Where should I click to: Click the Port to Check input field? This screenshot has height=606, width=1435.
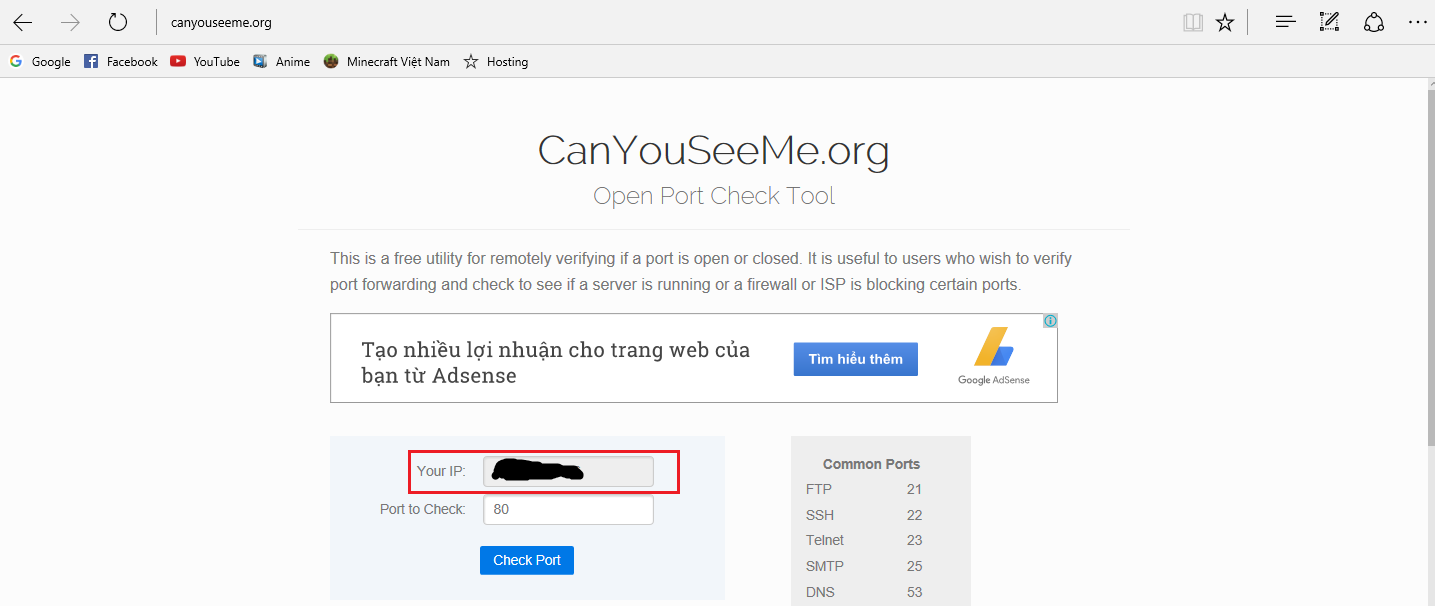[568, 510]
